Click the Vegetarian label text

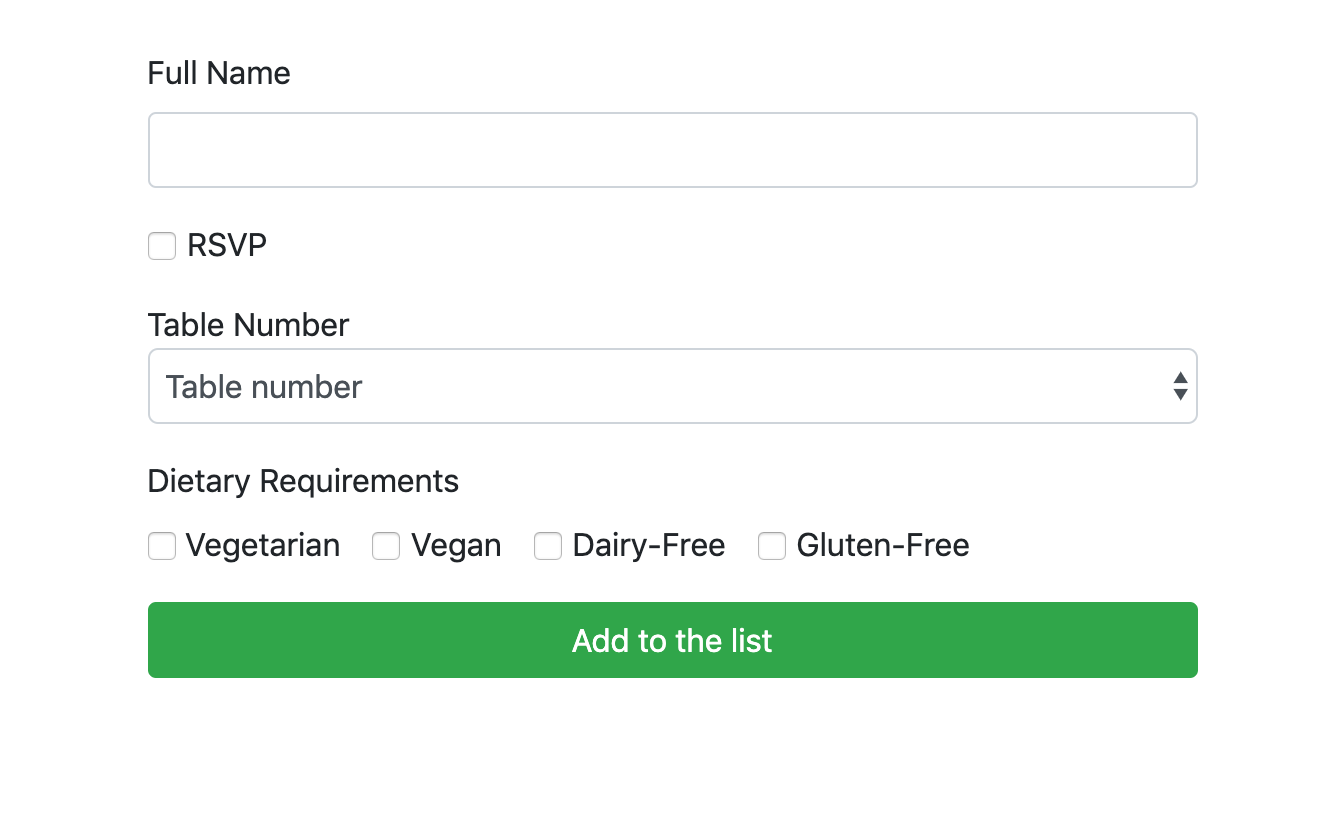click(263, 546)
